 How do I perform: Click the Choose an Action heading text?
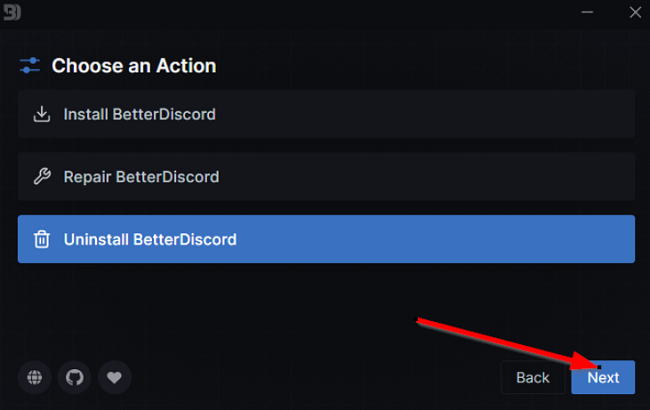coord(134,66)
